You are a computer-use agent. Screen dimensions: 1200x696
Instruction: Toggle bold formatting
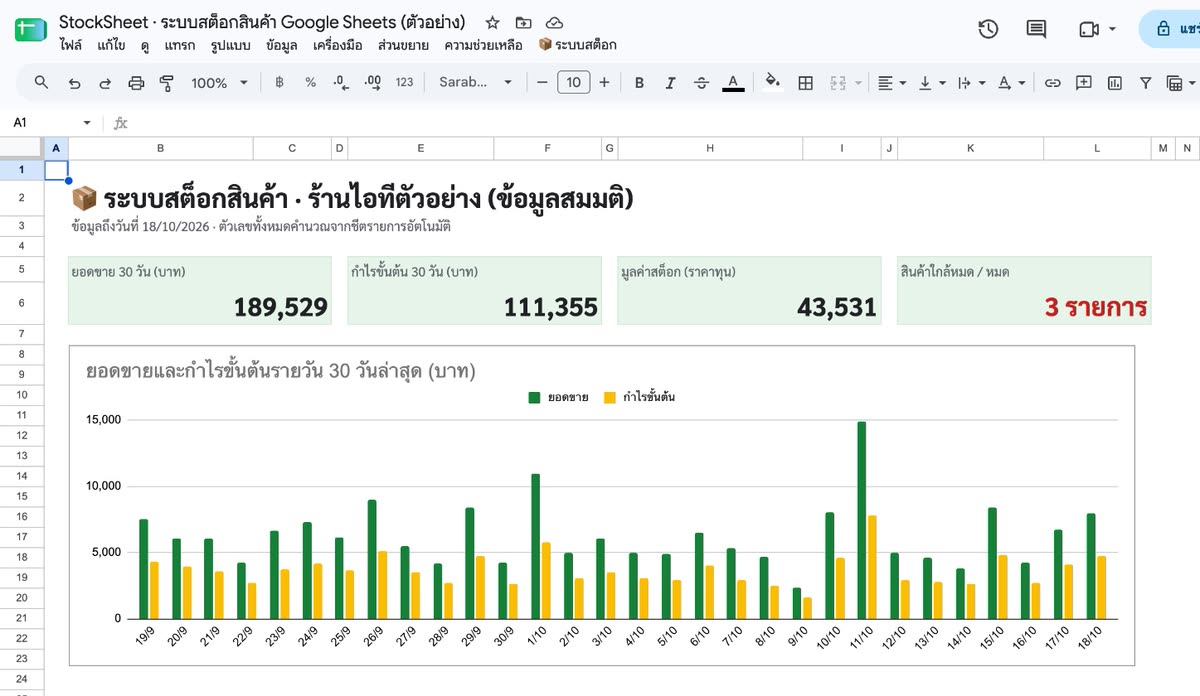[x=639, y=83]
